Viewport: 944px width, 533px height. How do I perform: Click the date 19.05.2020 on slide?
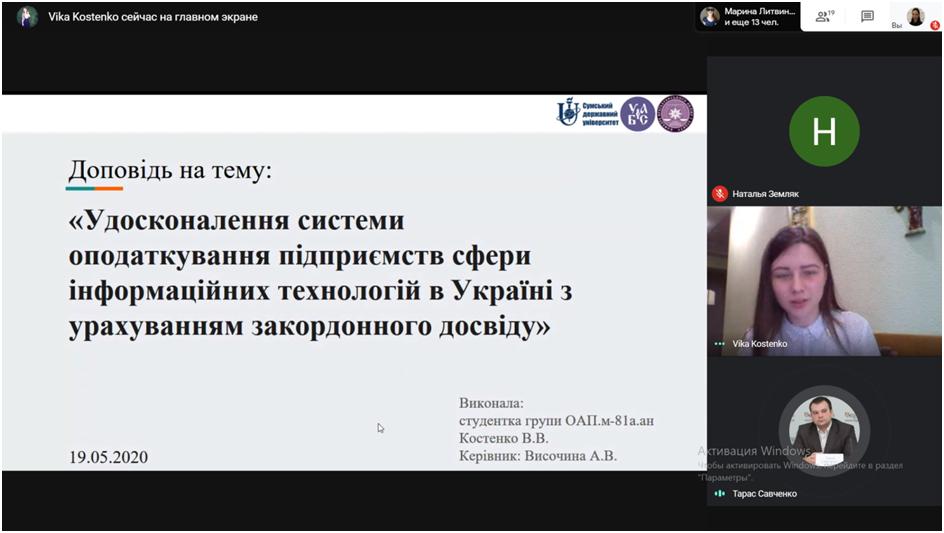pyautogui.click(x=108, y=457)
